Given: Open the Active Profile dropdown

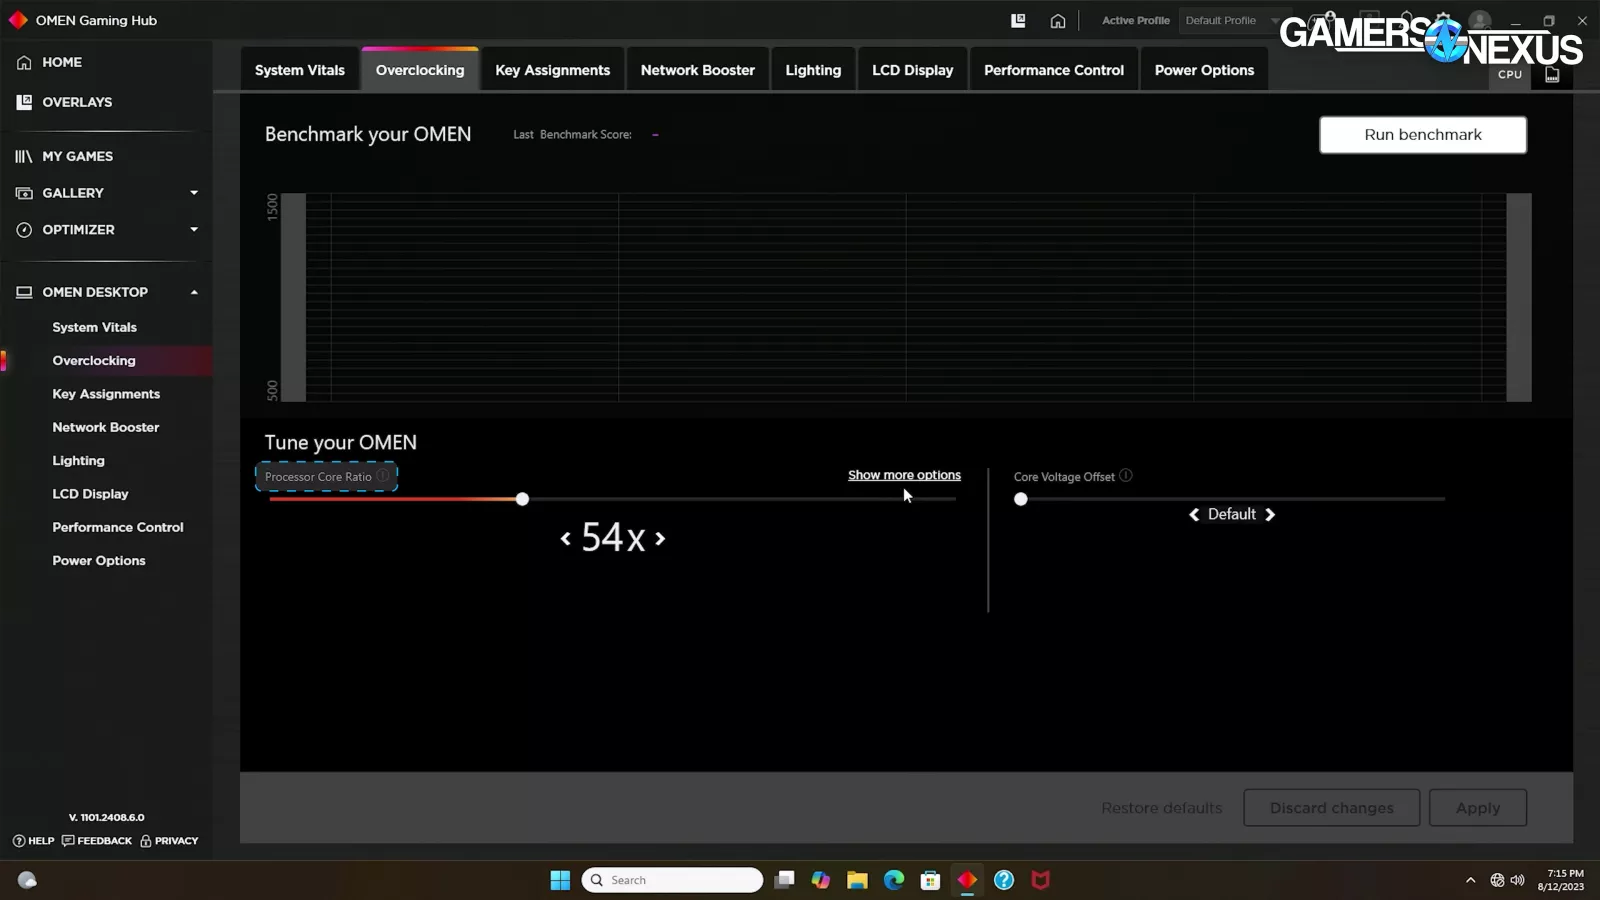Looking at the screenshot, I should coord(1230,20).
